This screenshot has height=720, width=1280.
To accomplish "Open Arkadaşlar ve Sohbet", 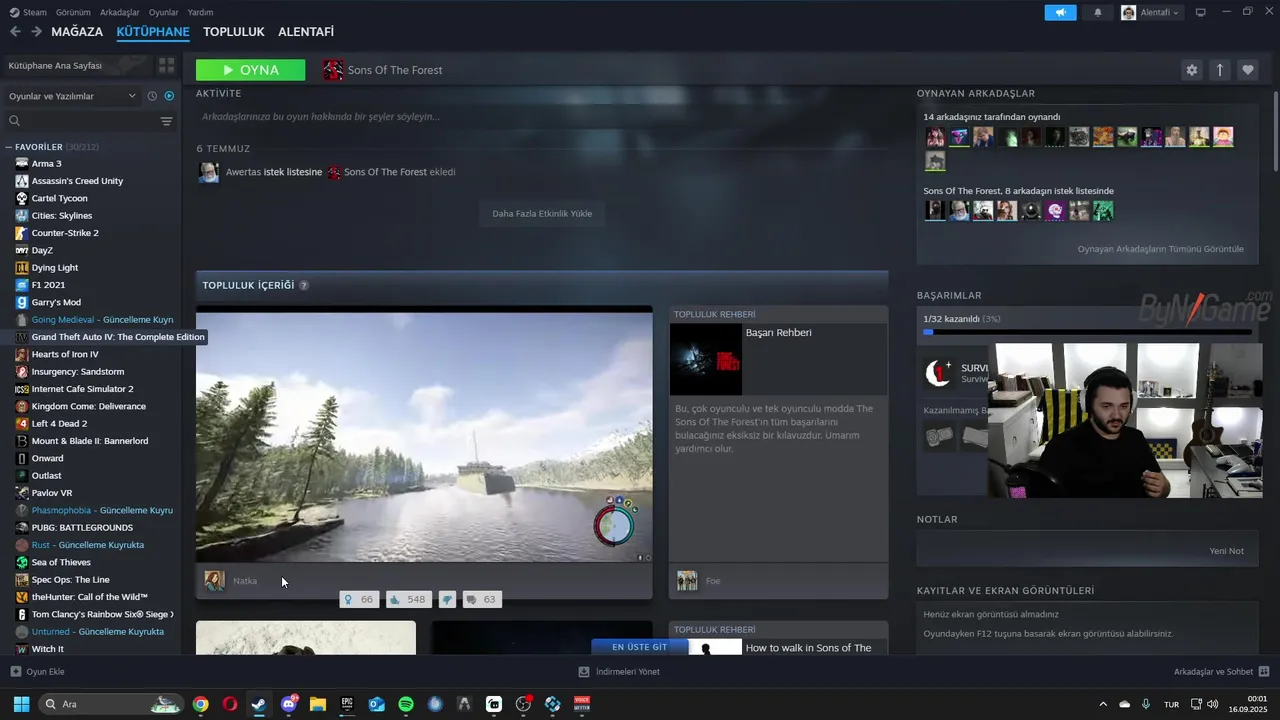I will pos(1221,672).
